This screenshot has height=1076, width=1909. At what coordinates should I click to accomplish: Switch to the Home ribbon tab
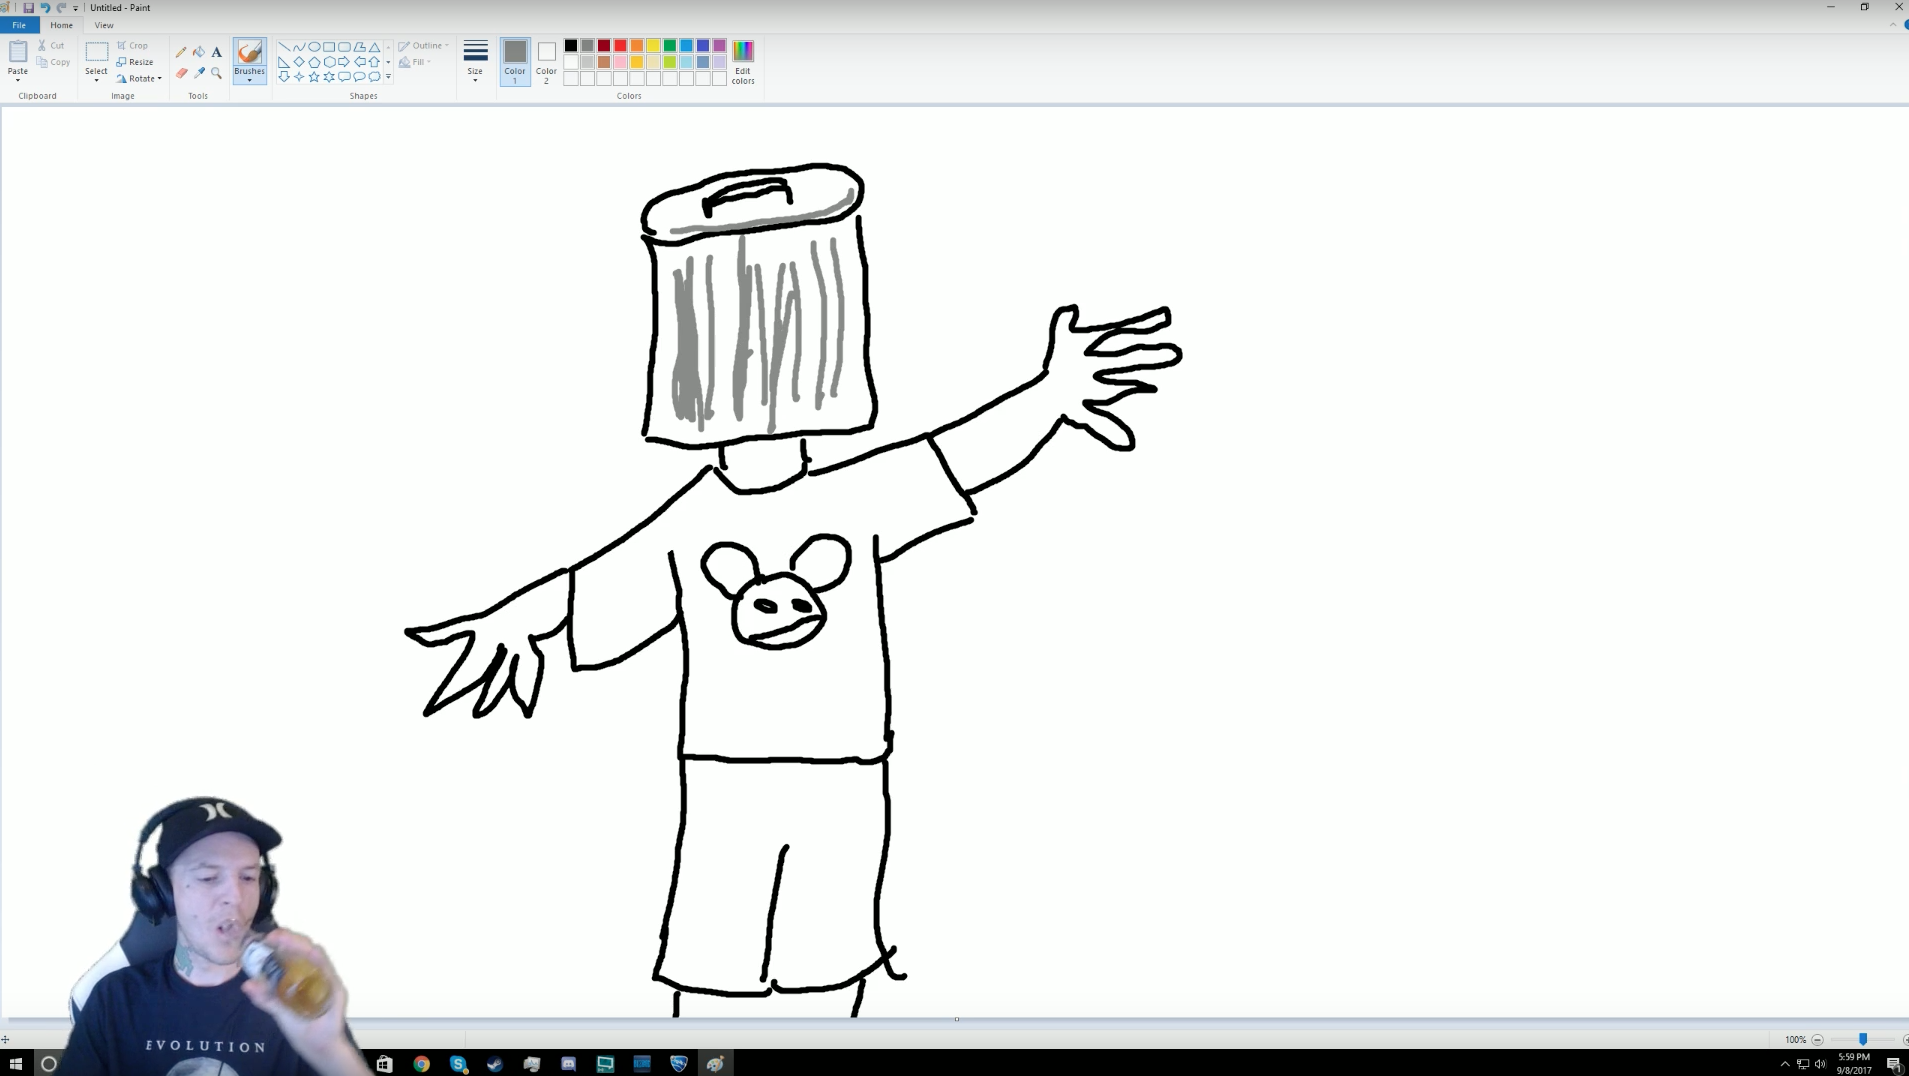click(x=61, y=25)
